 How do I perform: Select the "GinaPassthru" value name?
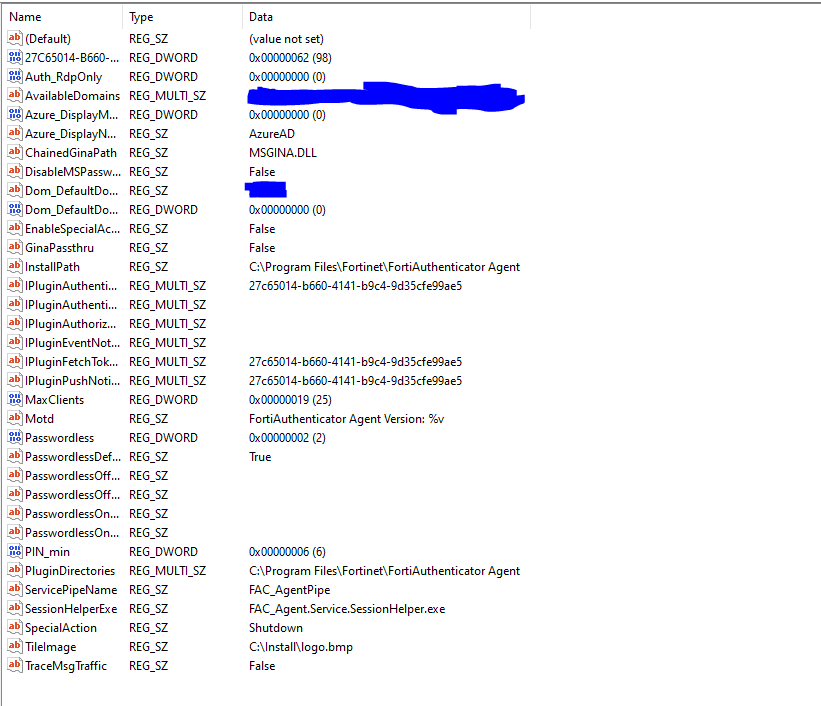click(59, 248)
